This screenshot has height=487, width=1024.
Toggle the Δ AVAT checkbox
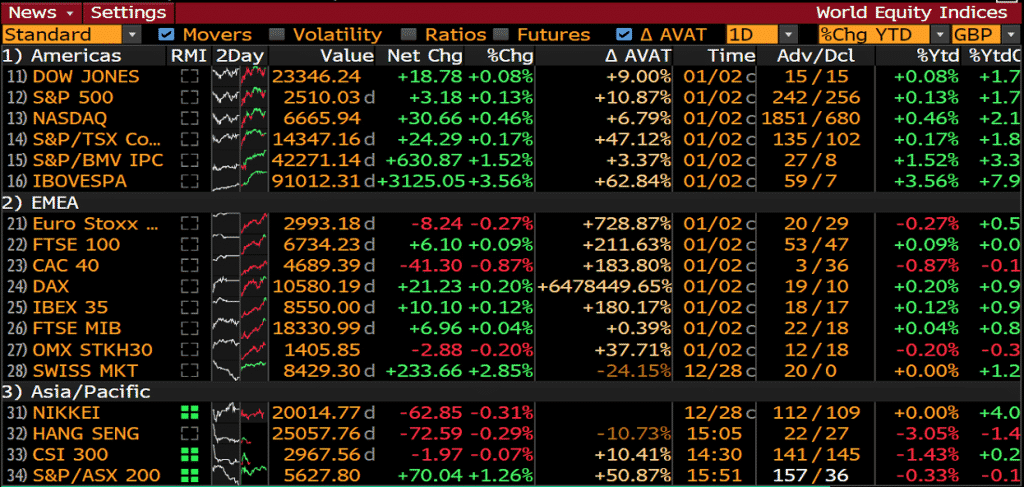(624, 34)
